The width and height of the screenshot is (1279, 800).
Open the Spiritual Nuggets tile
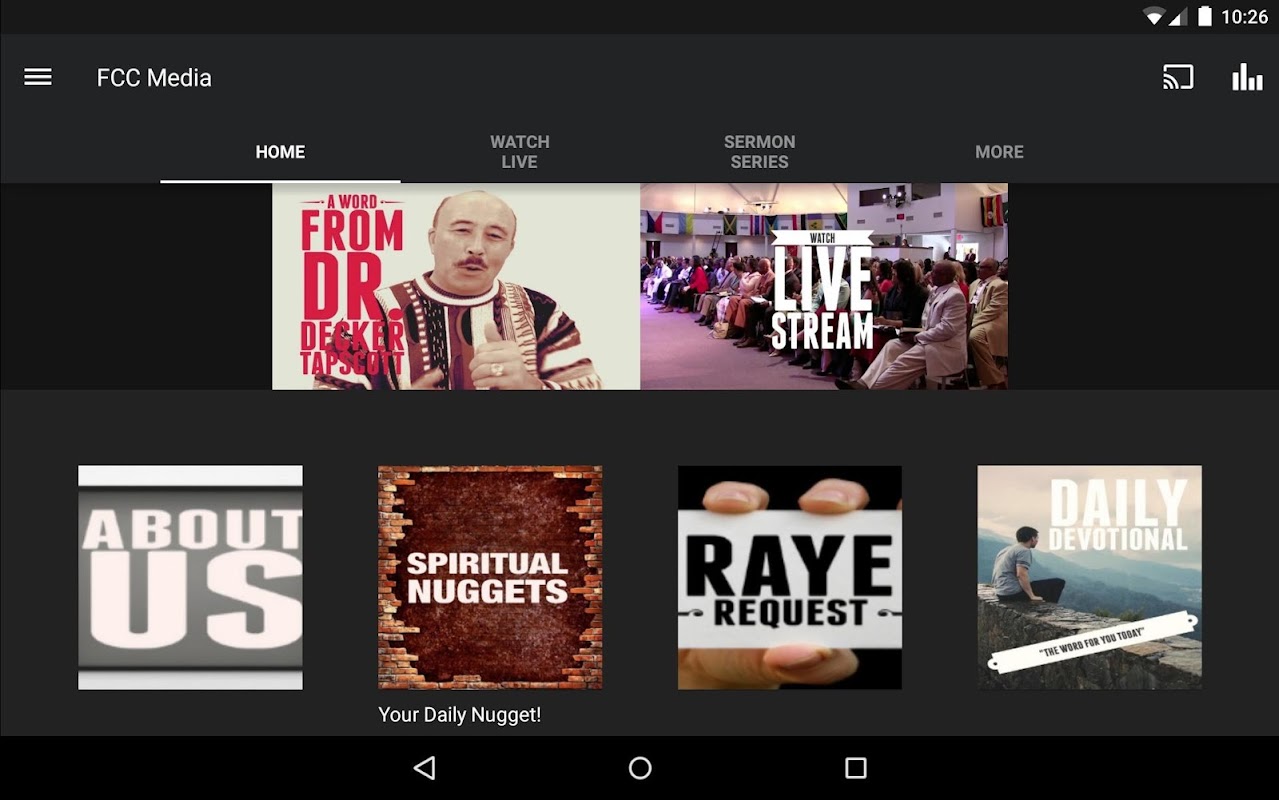(490, 577)
